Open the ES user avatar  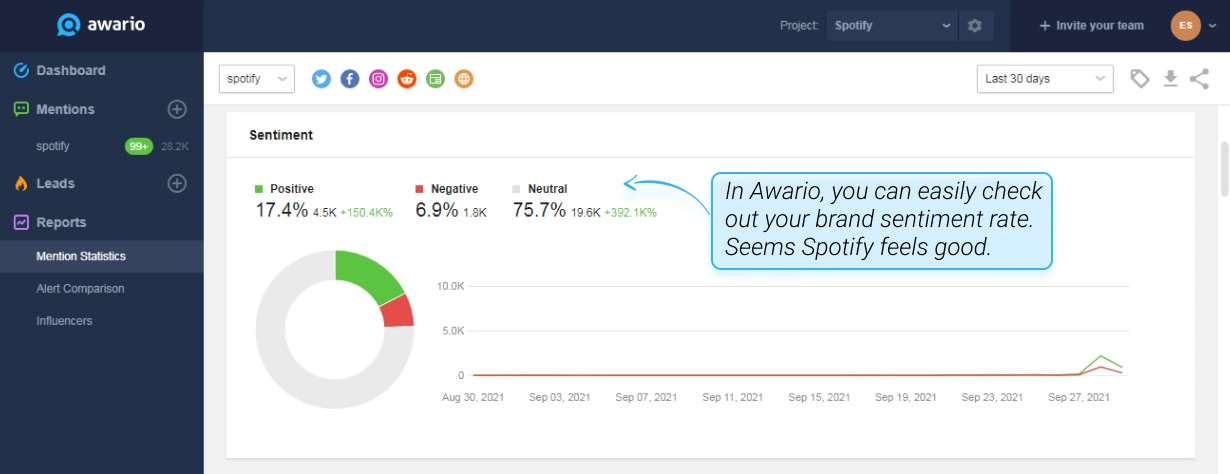[1186, 25]
